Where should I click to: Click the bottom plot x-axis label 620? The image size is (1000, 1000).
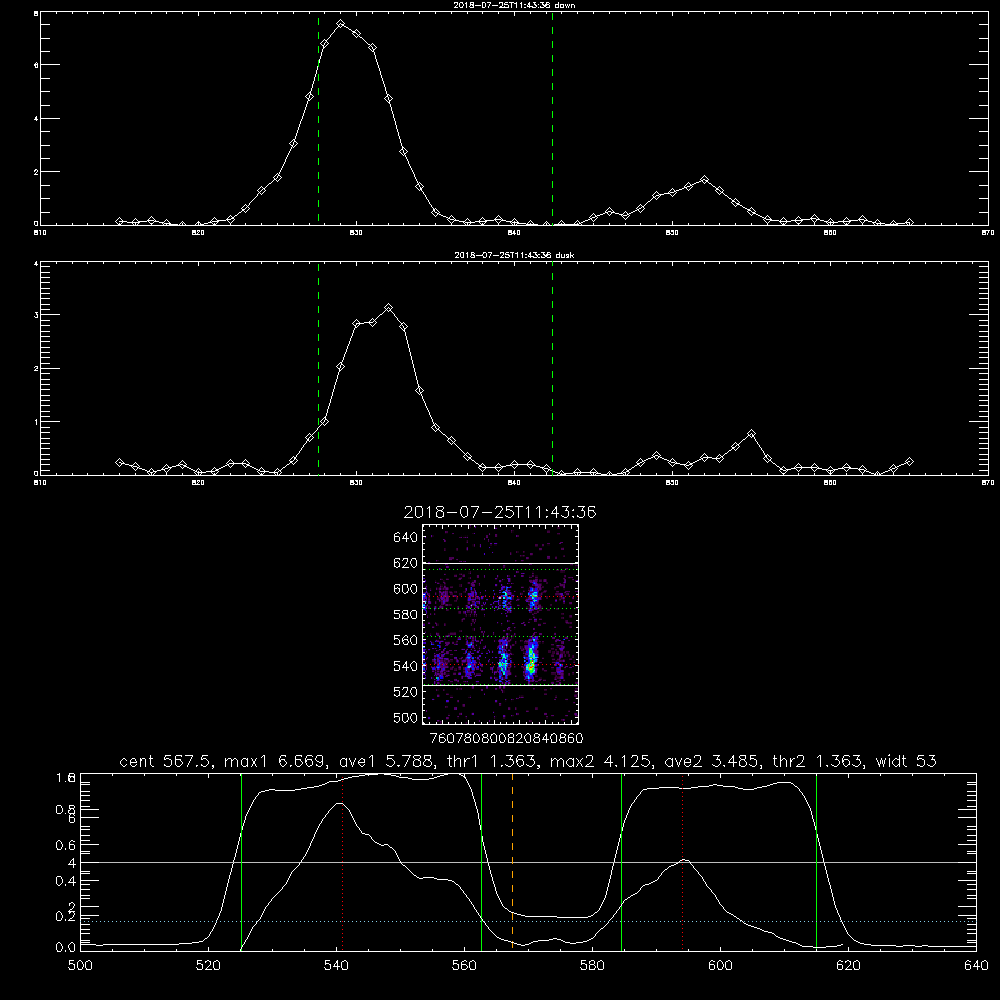pyautogui.click(x=848, y=966)
